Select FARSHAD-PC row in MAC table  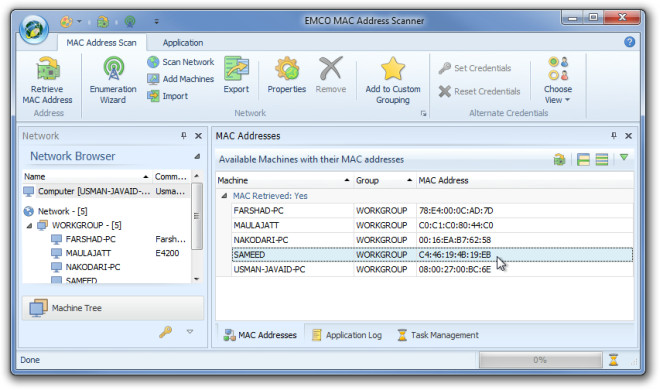432,210
